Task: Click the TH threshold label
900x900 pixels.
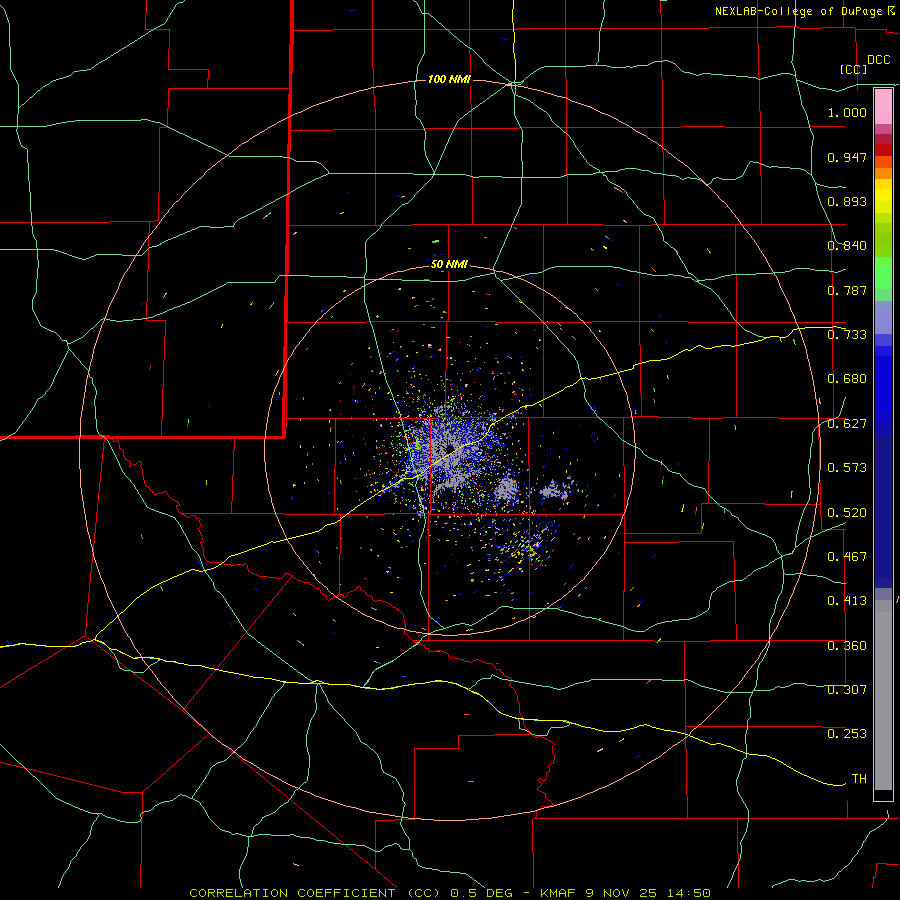Action: pyautogui.click(x=859, y=778)
